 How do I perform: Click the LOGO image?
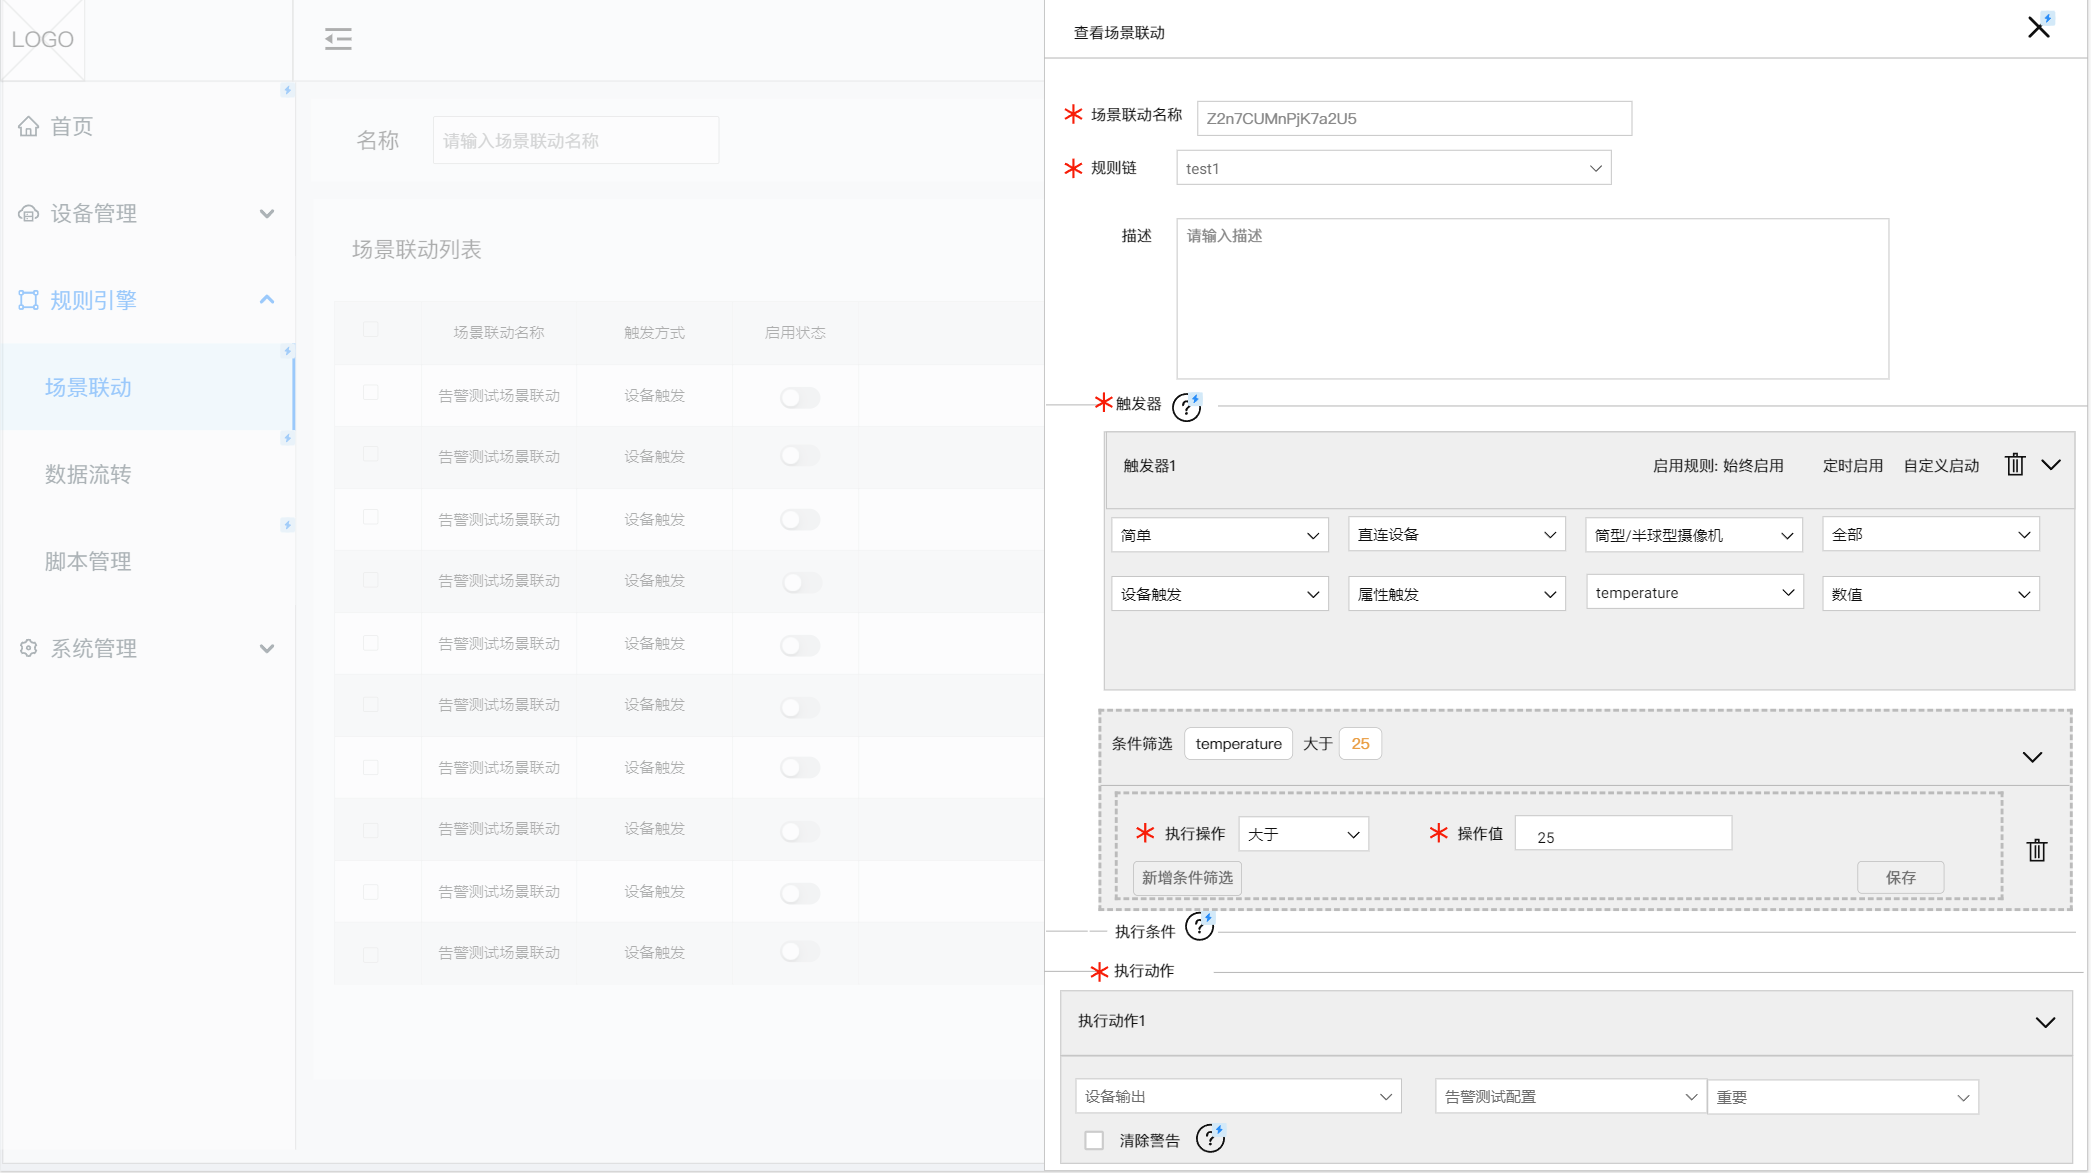(x=43, y=39)
